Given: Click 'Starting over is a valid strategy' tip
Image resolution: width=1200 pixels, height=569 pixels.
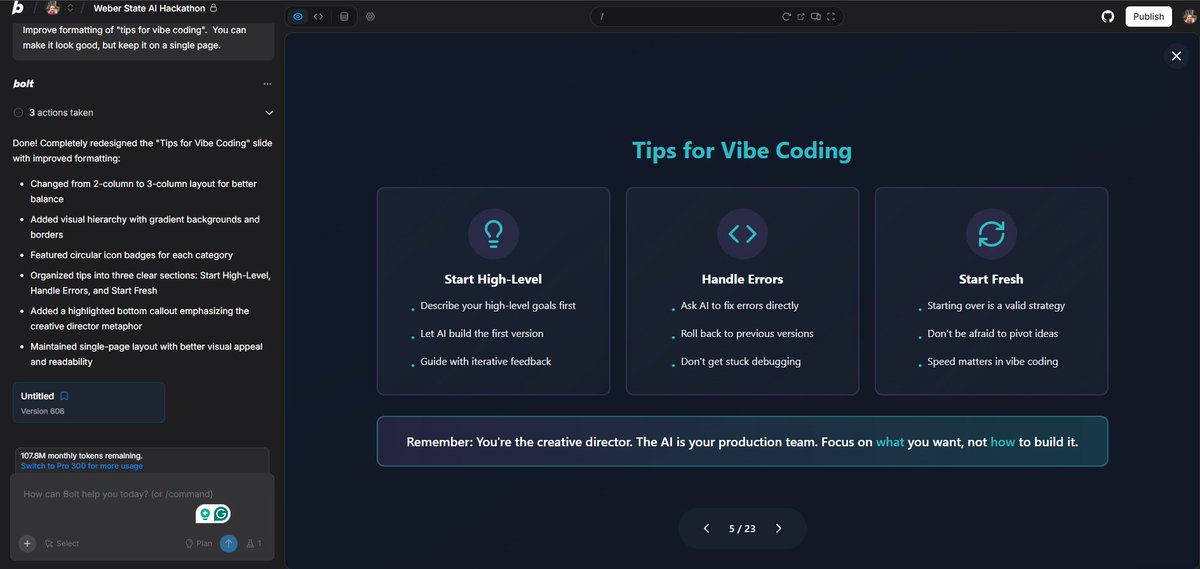Looking at the screenshot, I should click(996, 306).
